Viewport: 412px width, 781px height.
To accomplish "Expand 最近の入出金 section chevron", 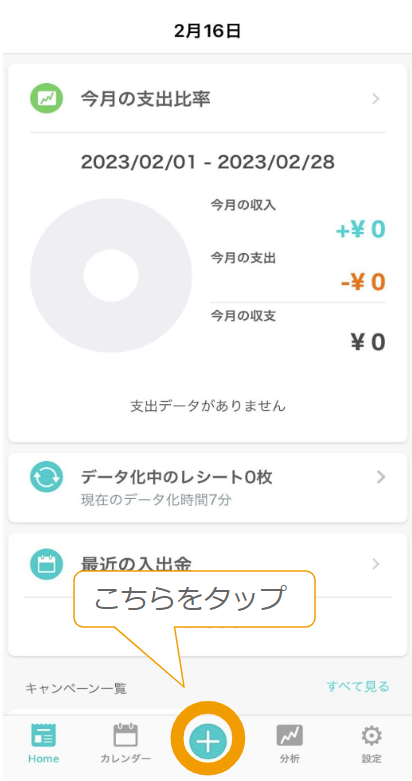I will (x=376, y=564).
